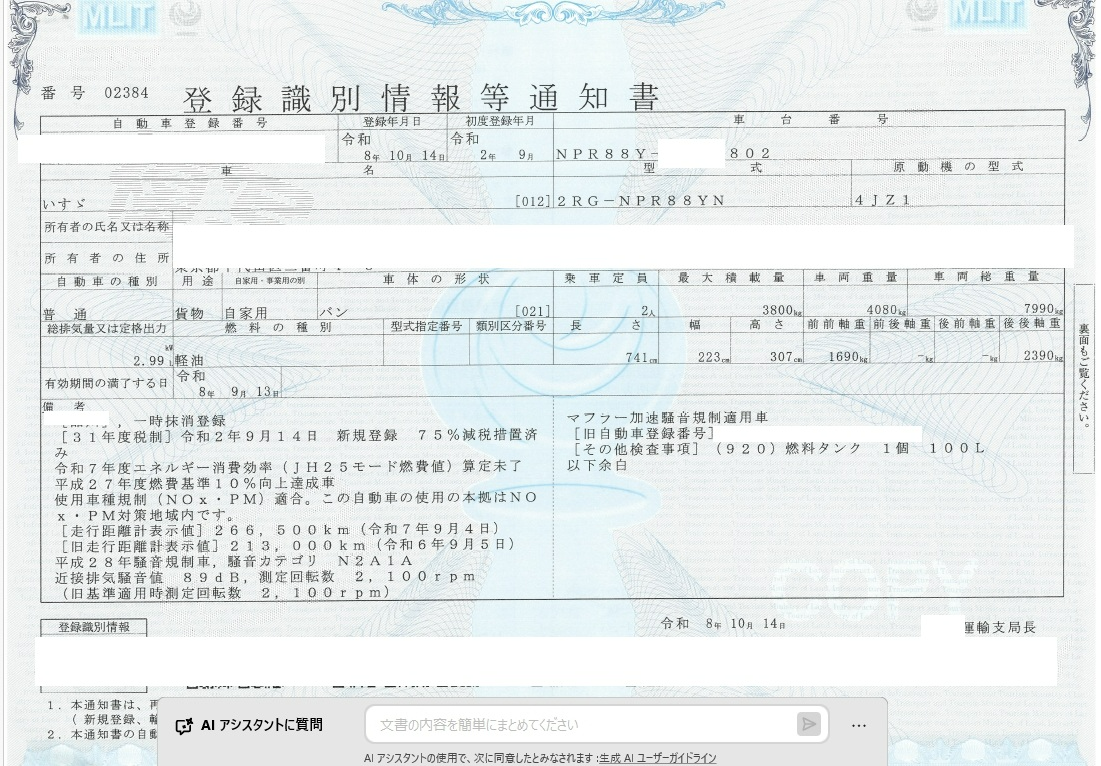The width and height of the screenshot is (1101, 766).
Task: Click the 所有者の住所 label
Action: pos(106,258)
